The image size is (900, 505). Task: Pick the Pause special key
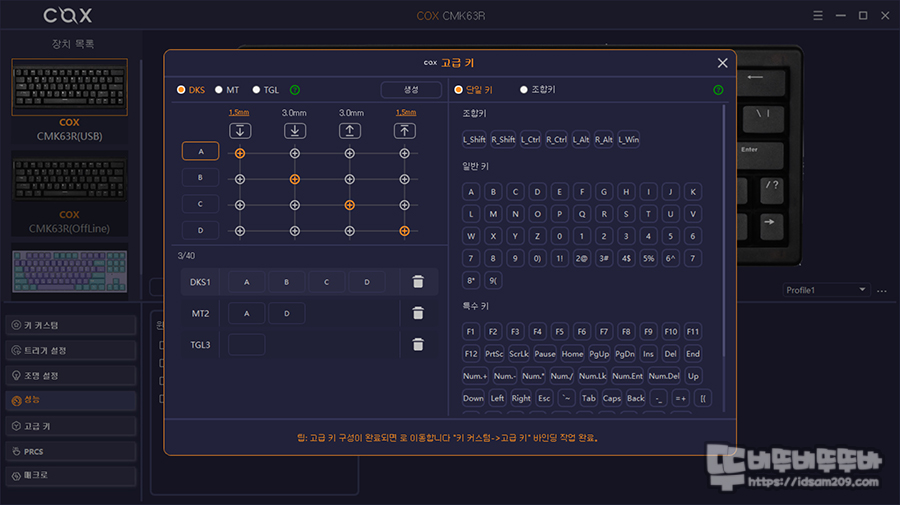pos(545,354)
